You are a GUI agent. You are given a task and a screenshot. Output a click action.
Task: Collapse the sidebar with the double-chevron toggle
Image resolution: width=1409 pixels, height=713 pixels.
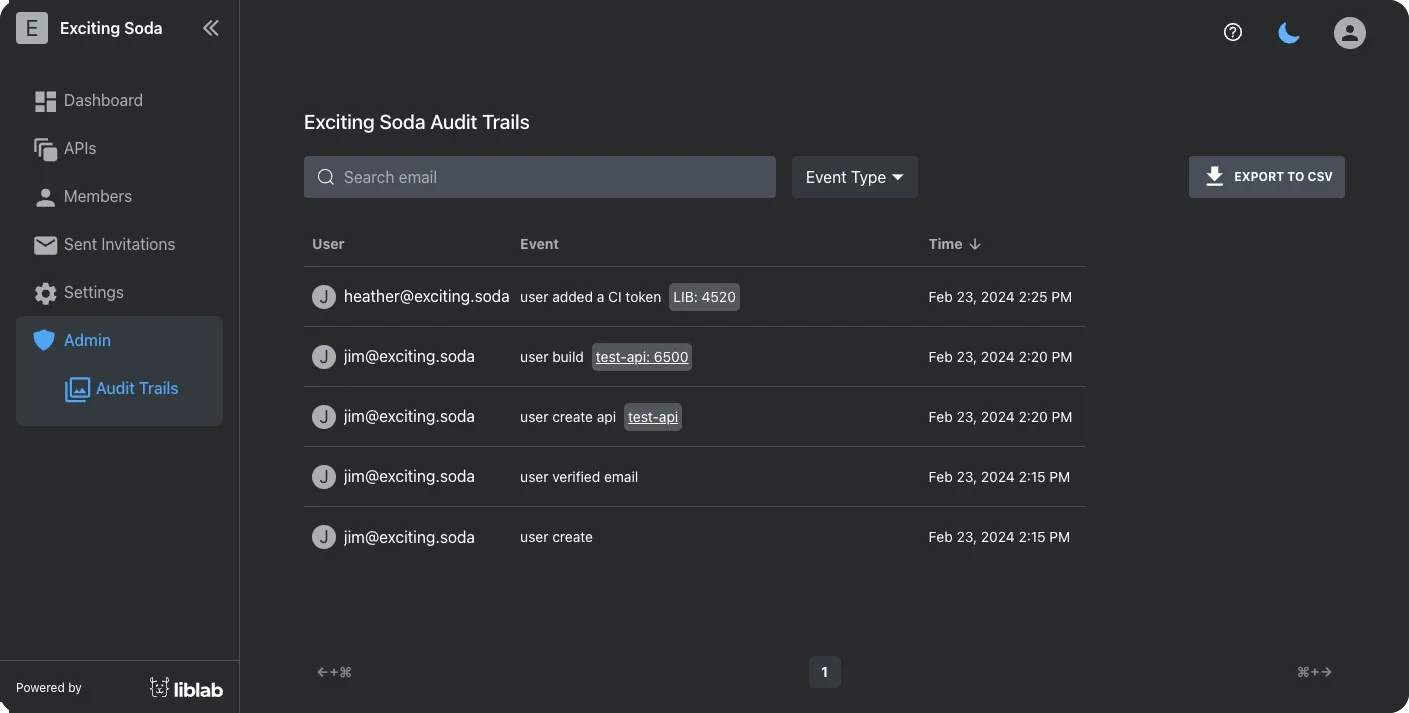(x=210, y=28)
